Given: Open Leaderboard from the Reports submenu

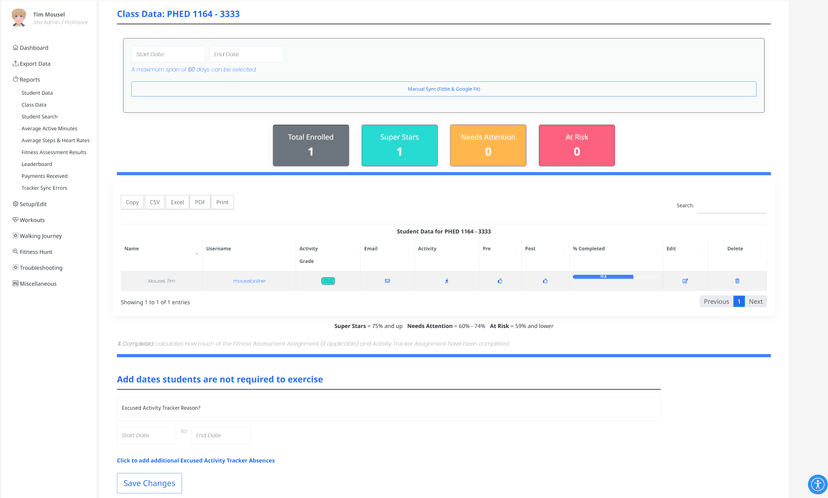Looking at the screenshot, I should 37,164.
